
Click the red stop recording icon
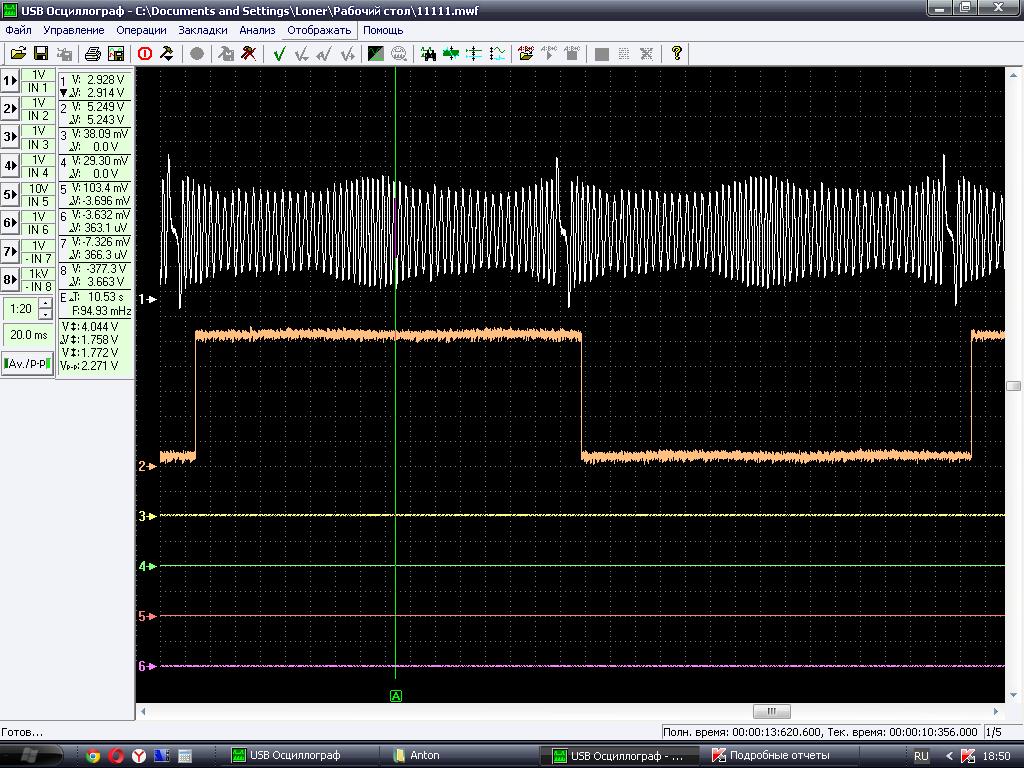145,54
